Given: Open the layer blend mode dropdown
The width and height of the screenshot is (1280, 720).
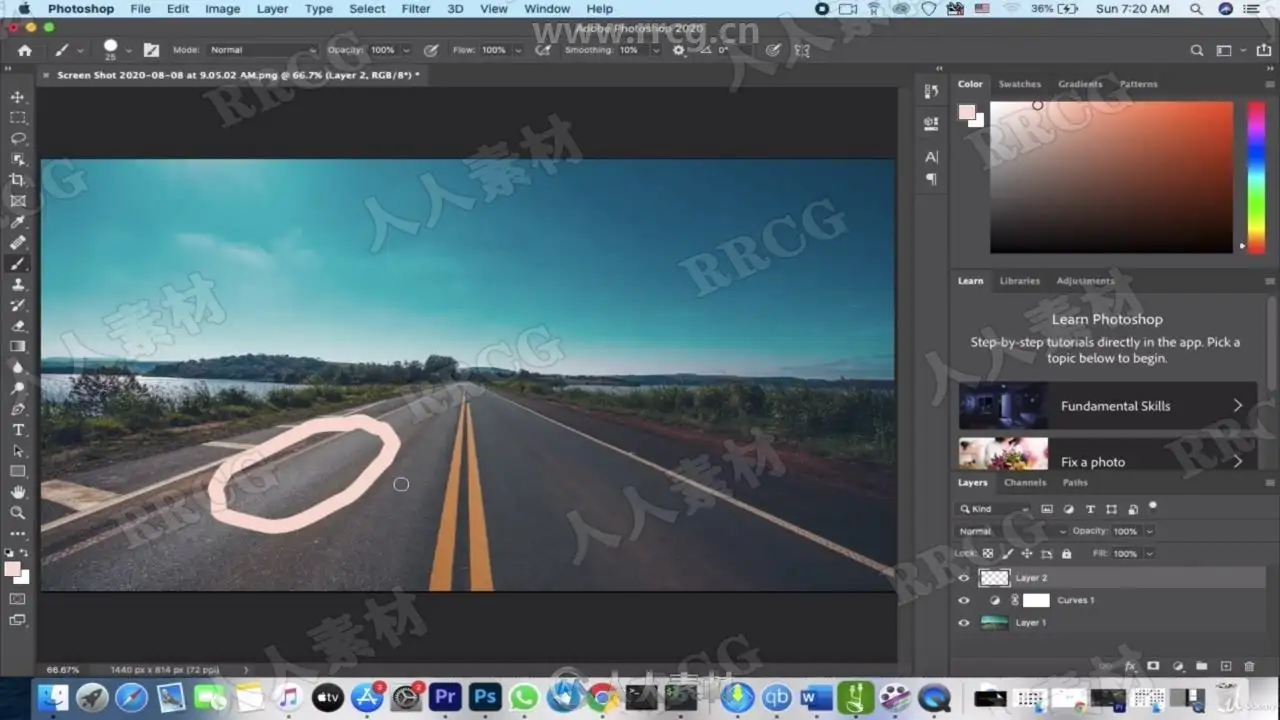Looking at the screenshot, I should click(1010, 531).
